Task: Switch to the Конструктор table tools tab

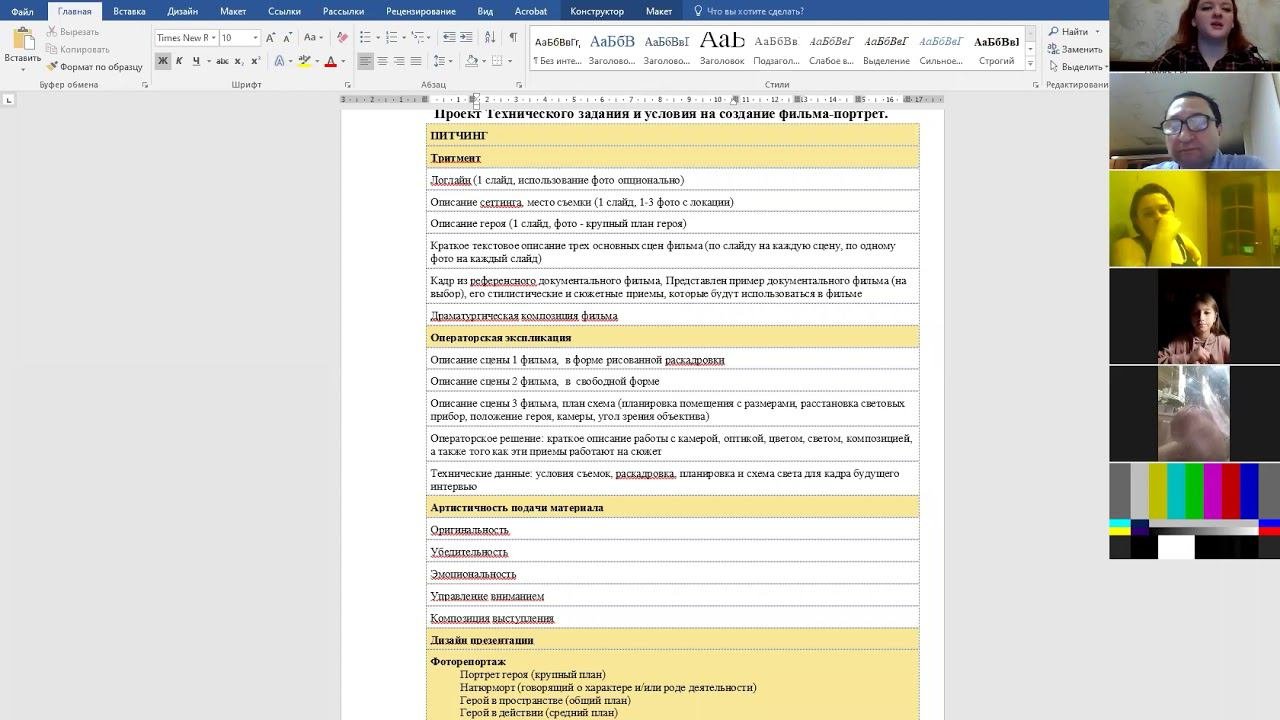Action: pos(597,12)
